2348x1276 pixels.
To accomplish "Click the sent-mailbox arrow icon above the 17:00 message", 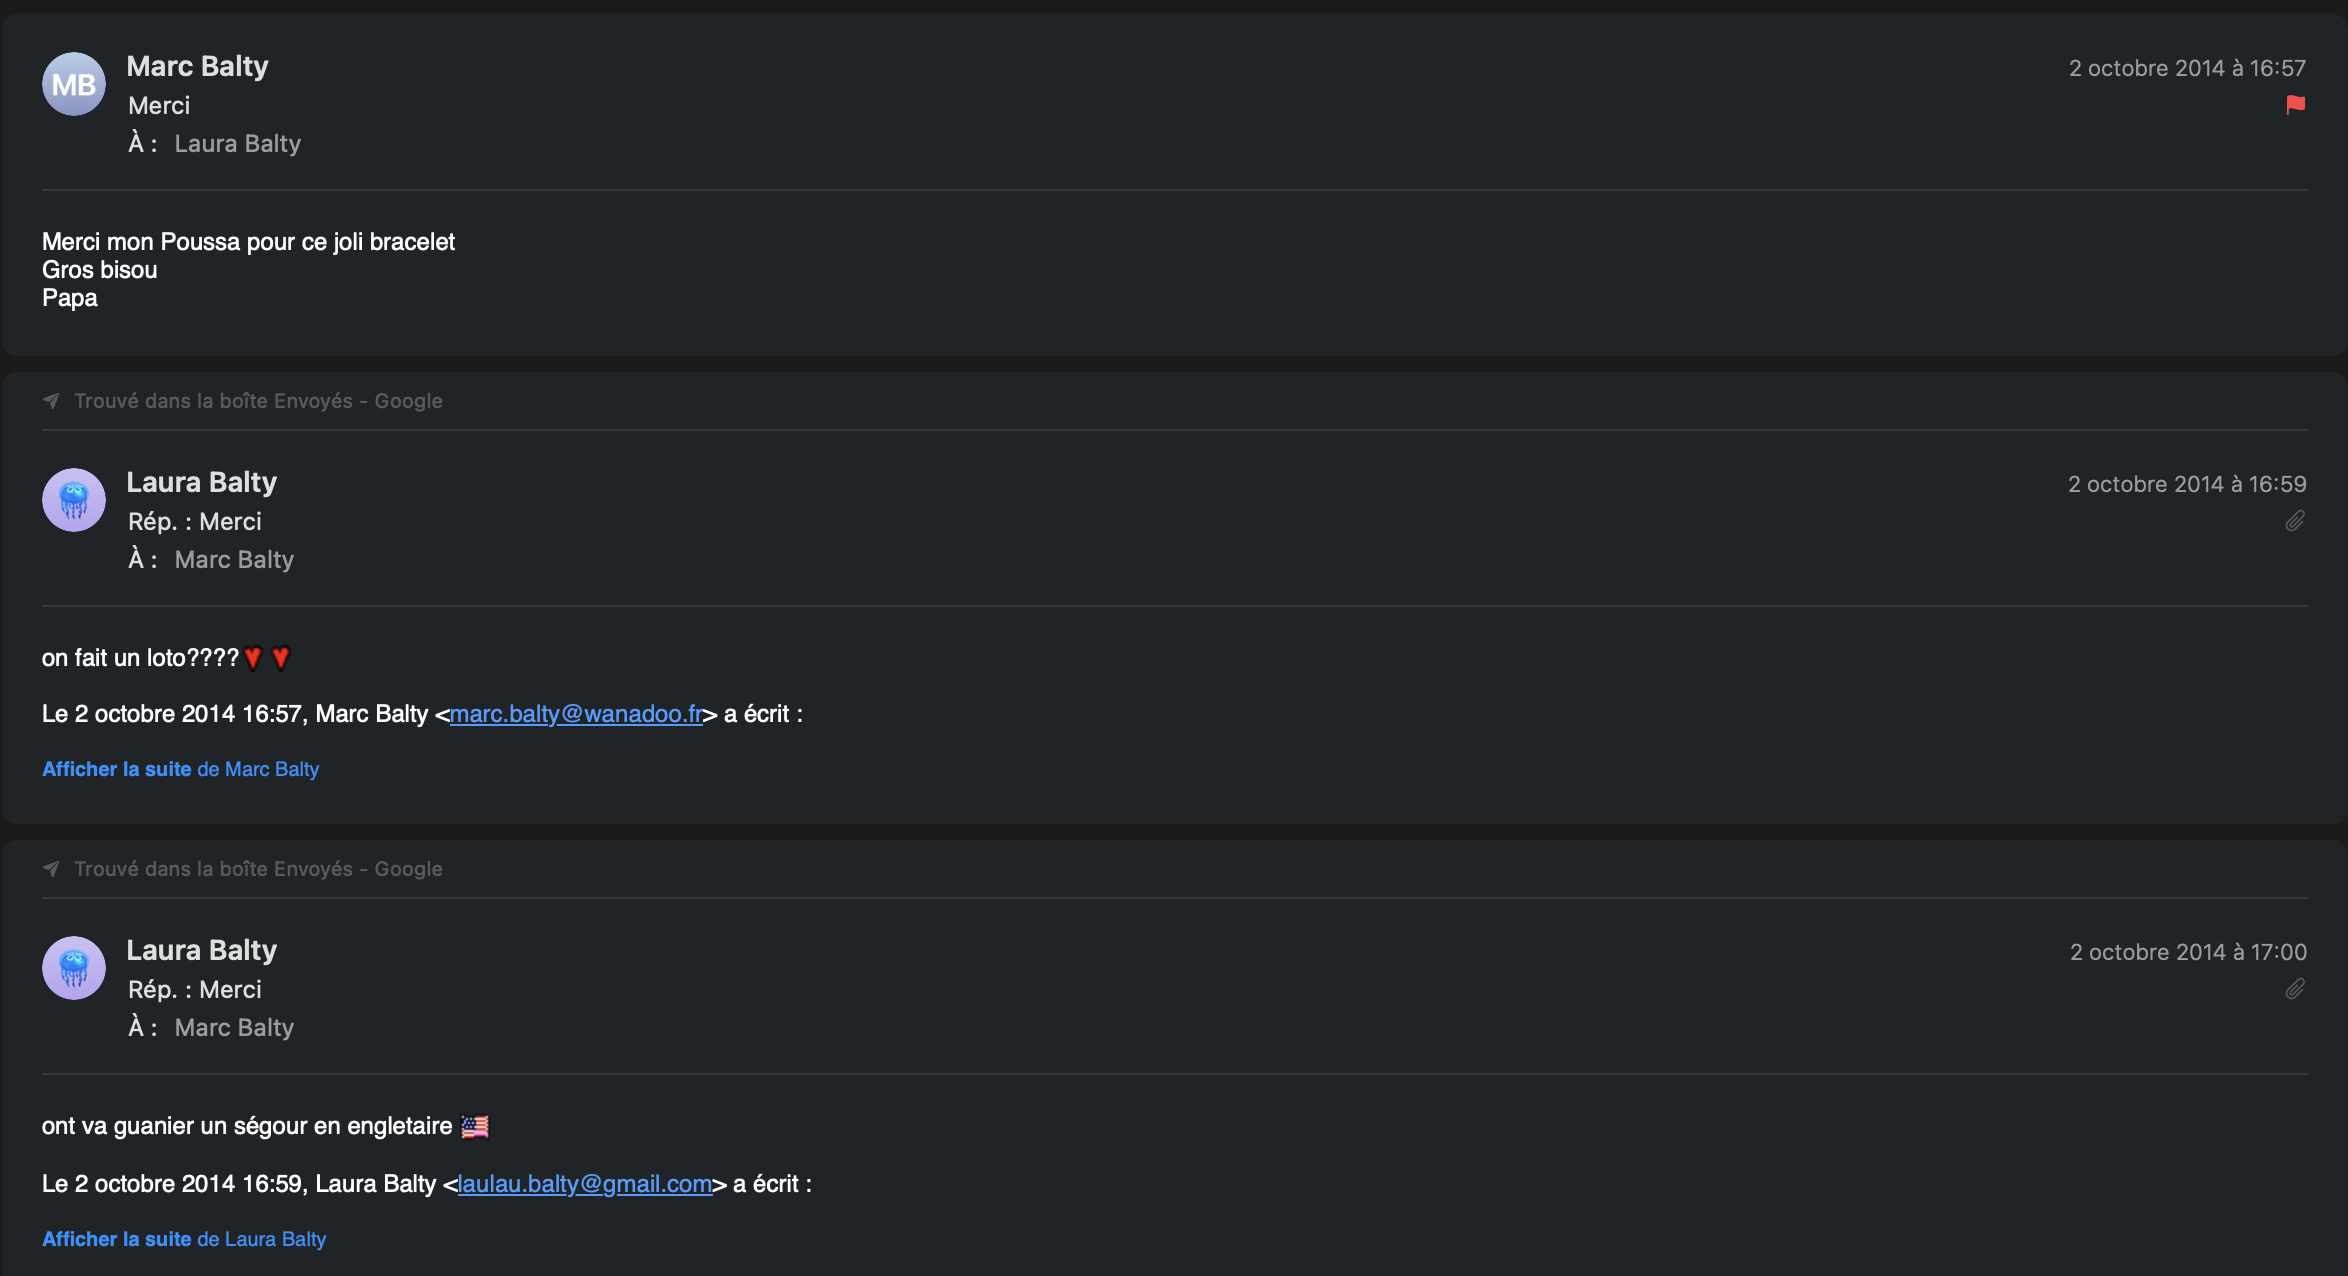I will pos(51,869).
